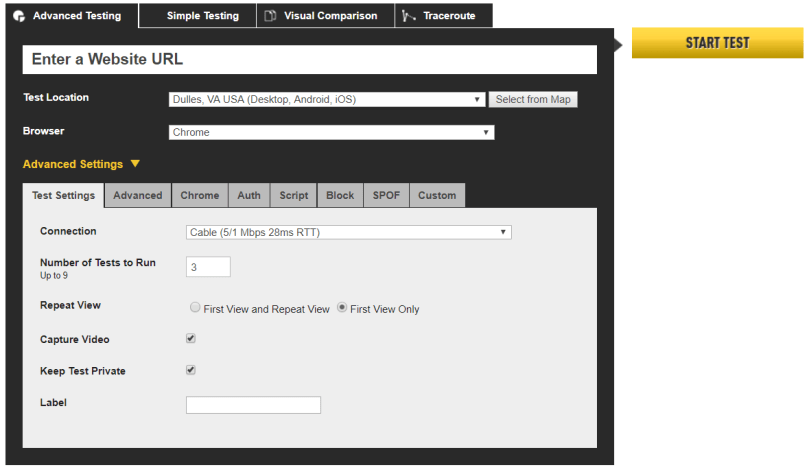Click the Label text input field
Image resolution: width=809 pixels, height=474 pixels.
click(253, 405)
